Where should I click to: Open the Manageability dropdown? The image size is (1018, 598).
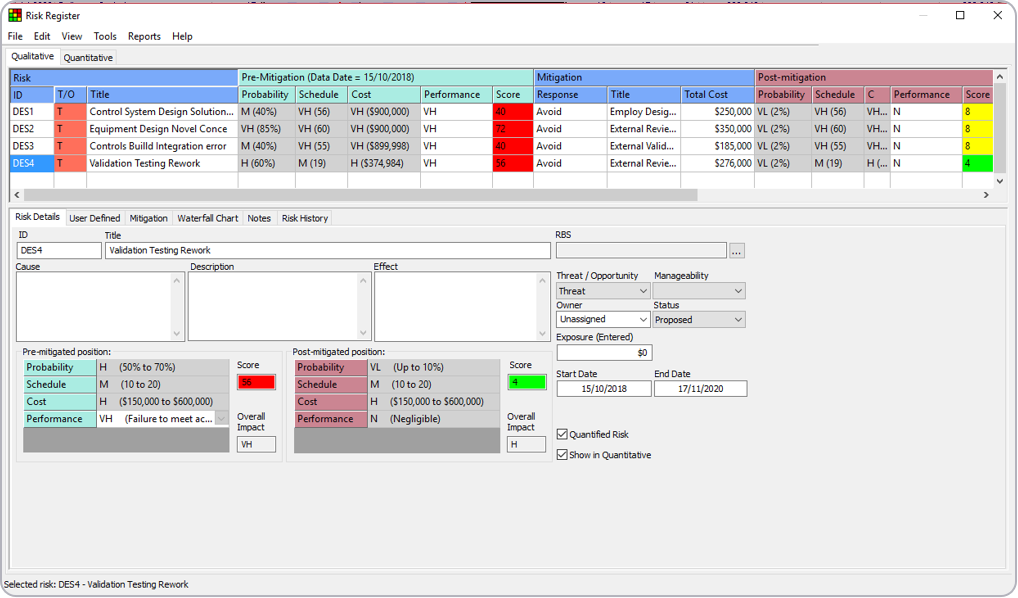click(699, 291)
